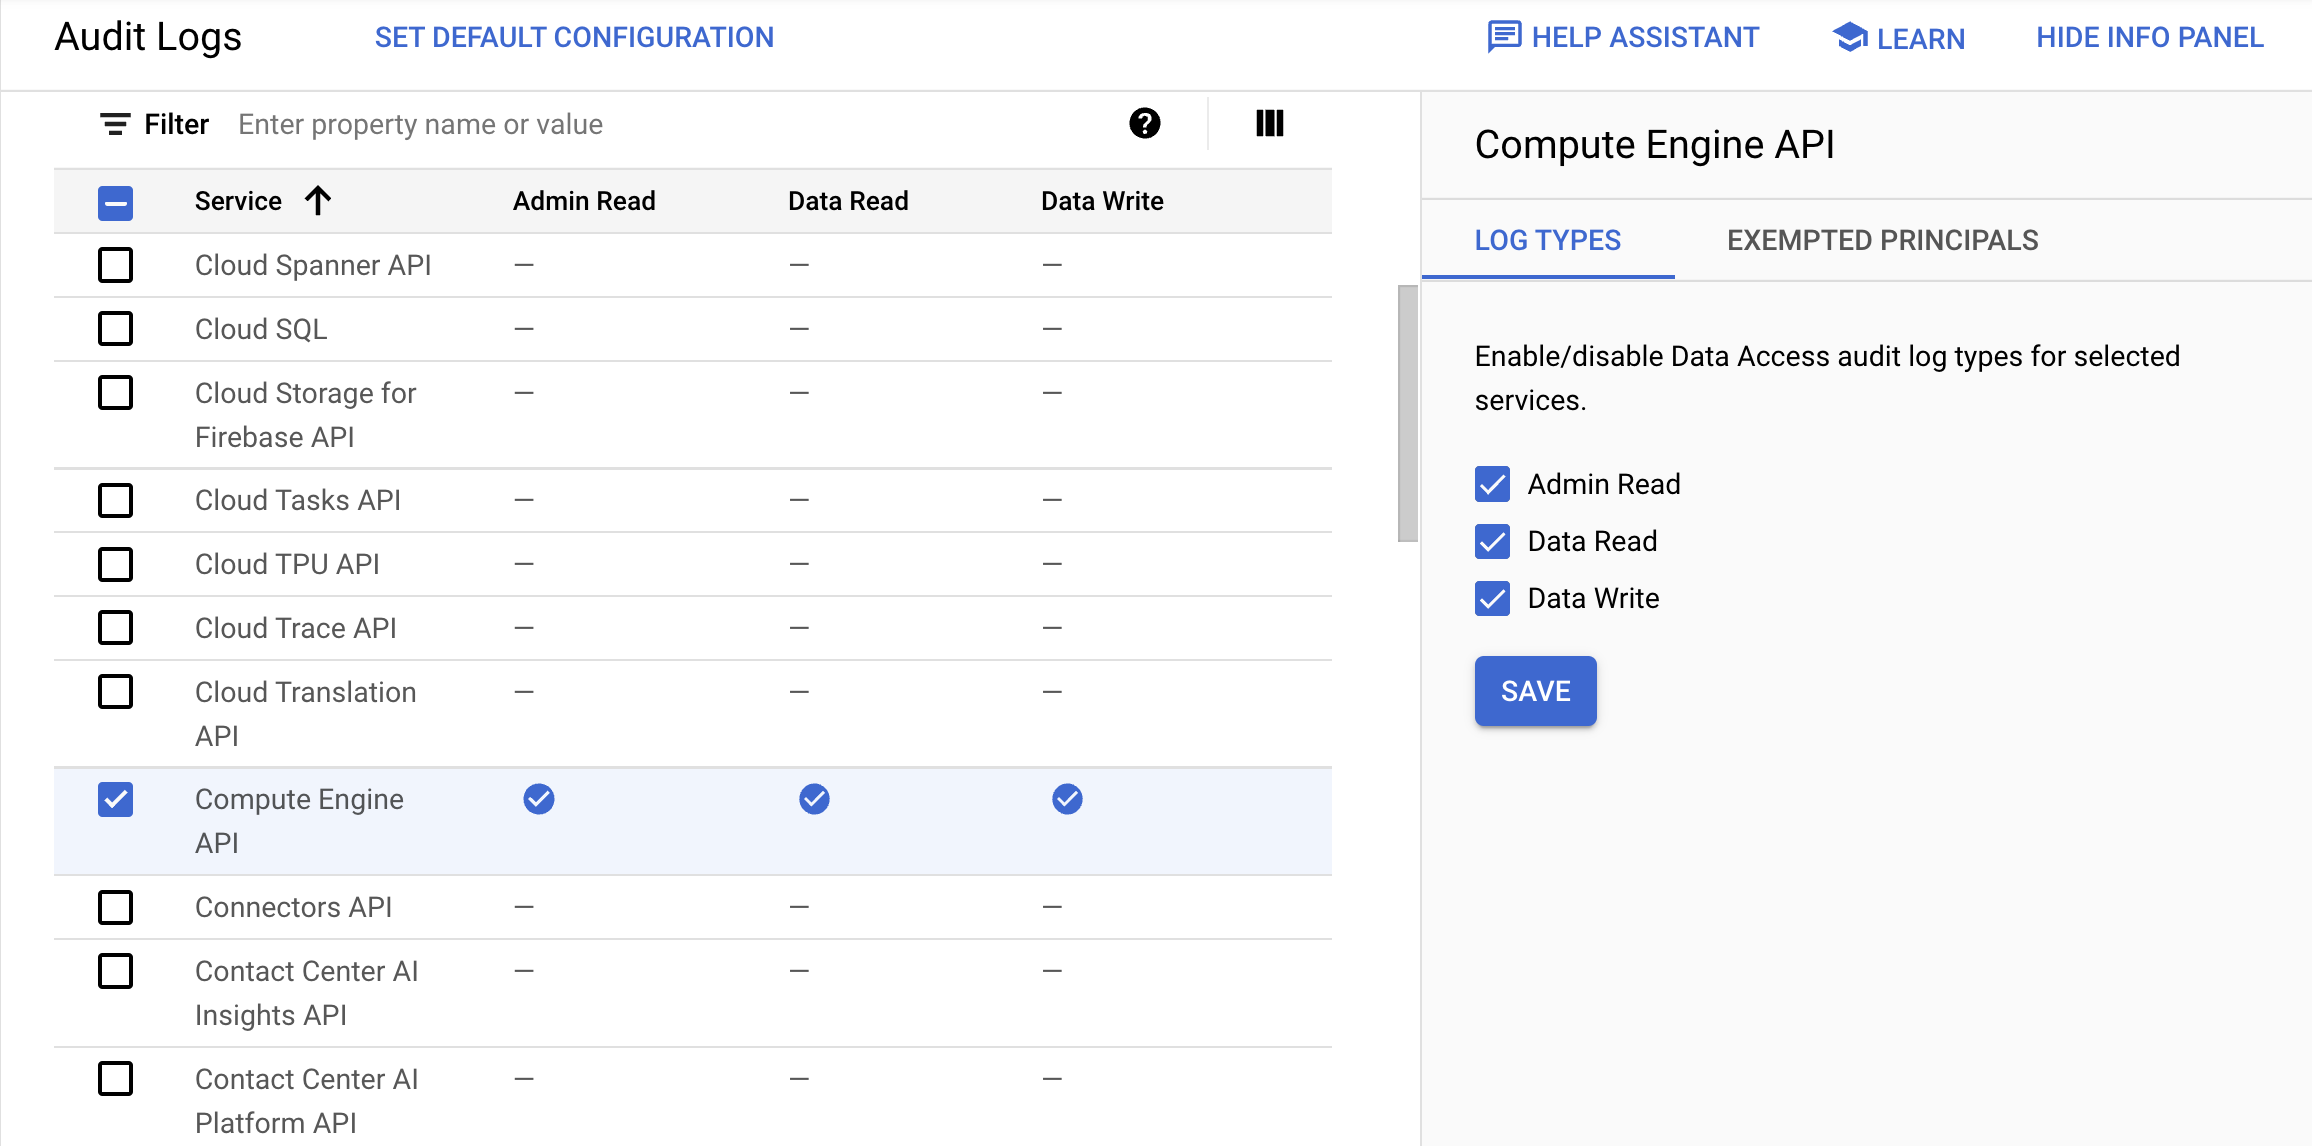
Task: Click the SAVE button in info panel
Action: pos(1535,690)
